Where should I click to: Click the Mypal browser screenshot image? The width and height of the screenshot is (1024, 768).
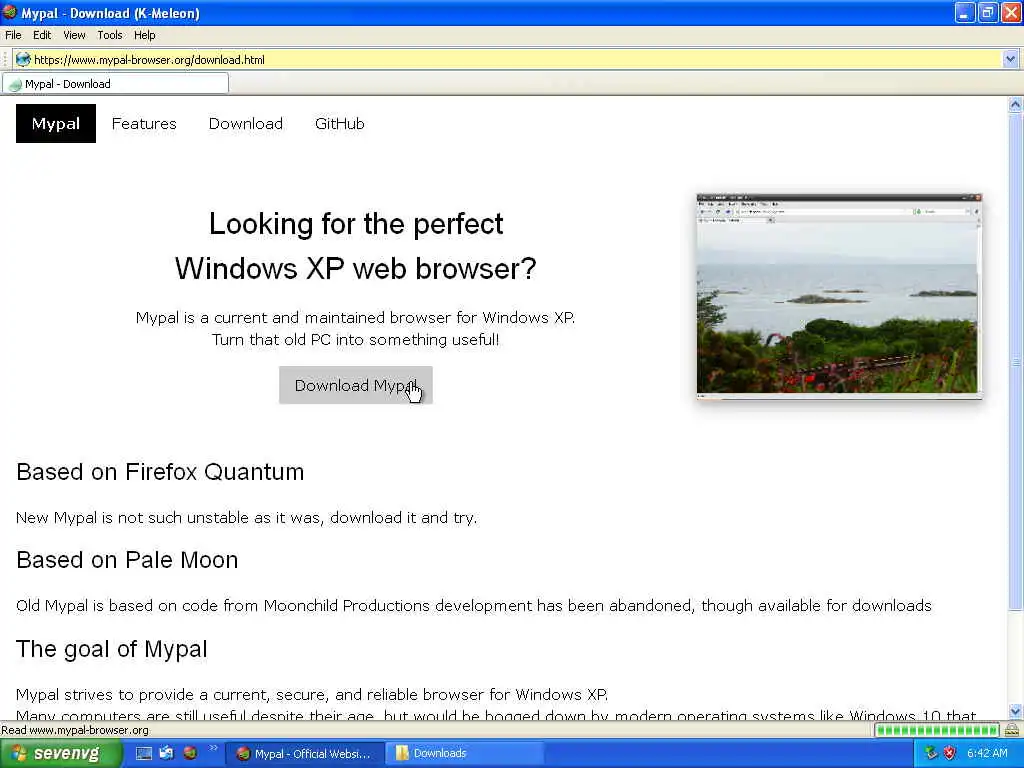click(839, 295)
